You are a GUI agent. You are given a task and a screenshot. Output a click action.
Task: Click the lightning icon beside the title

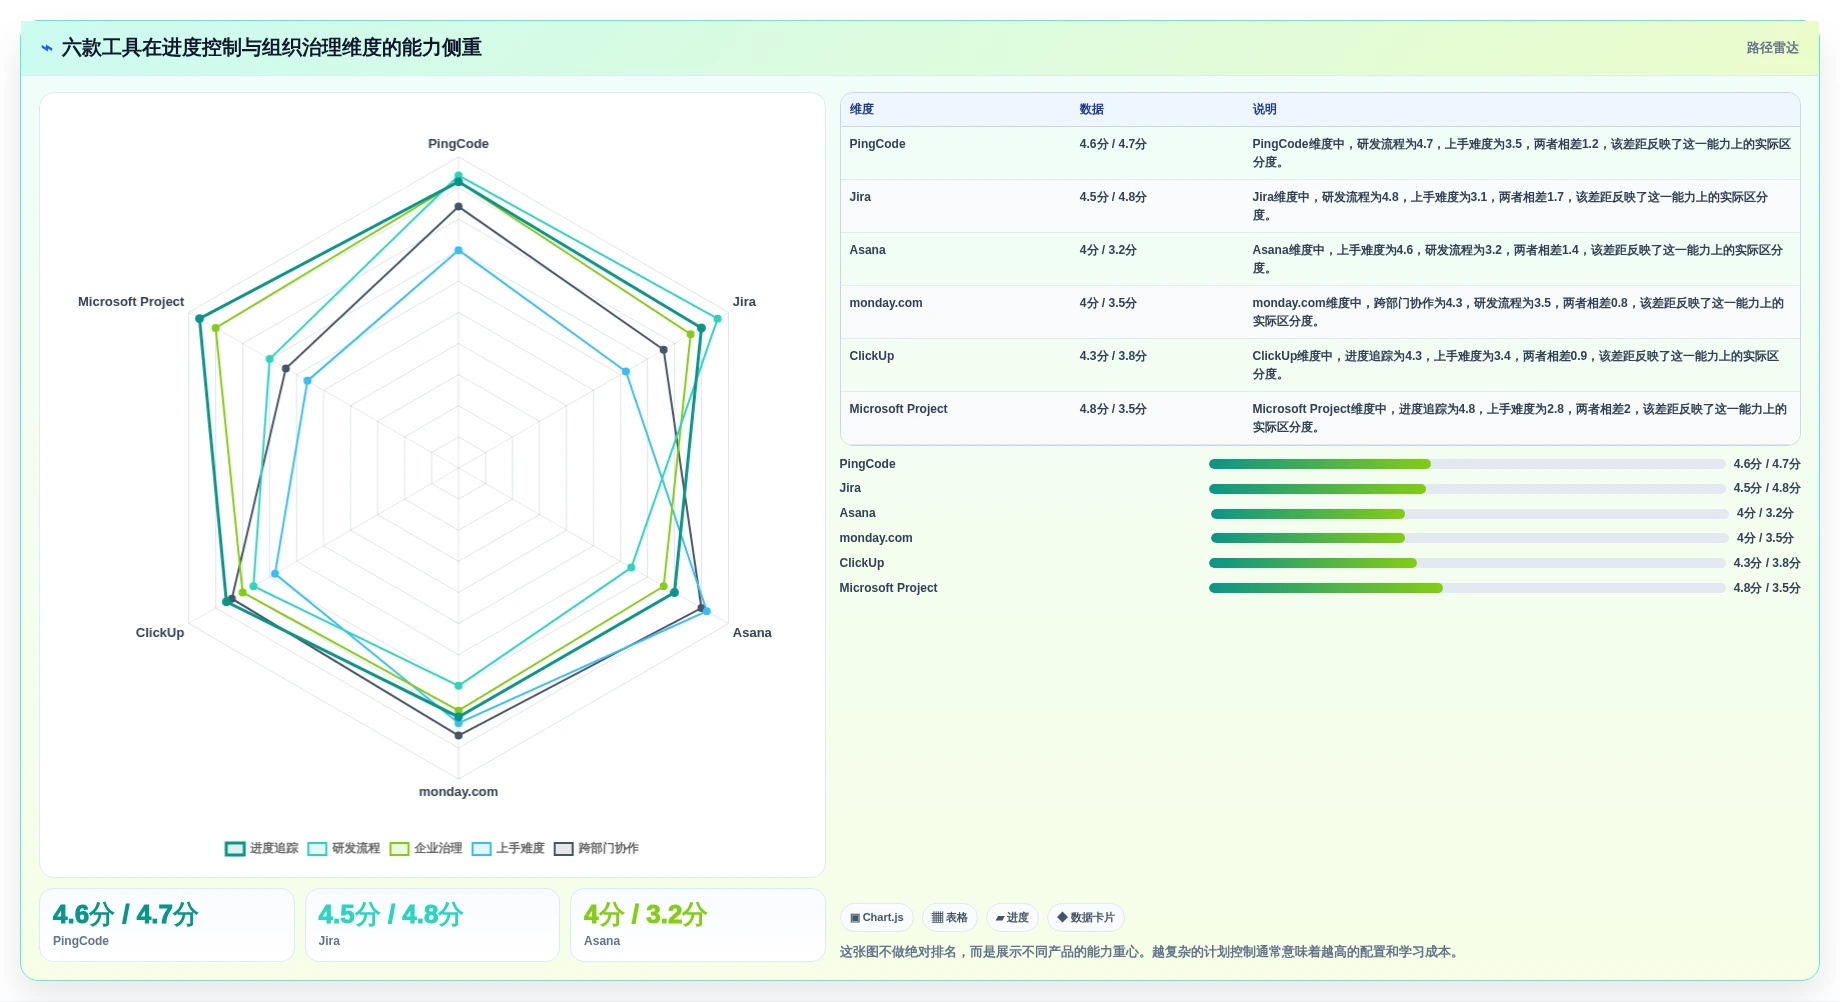point(47,48)
